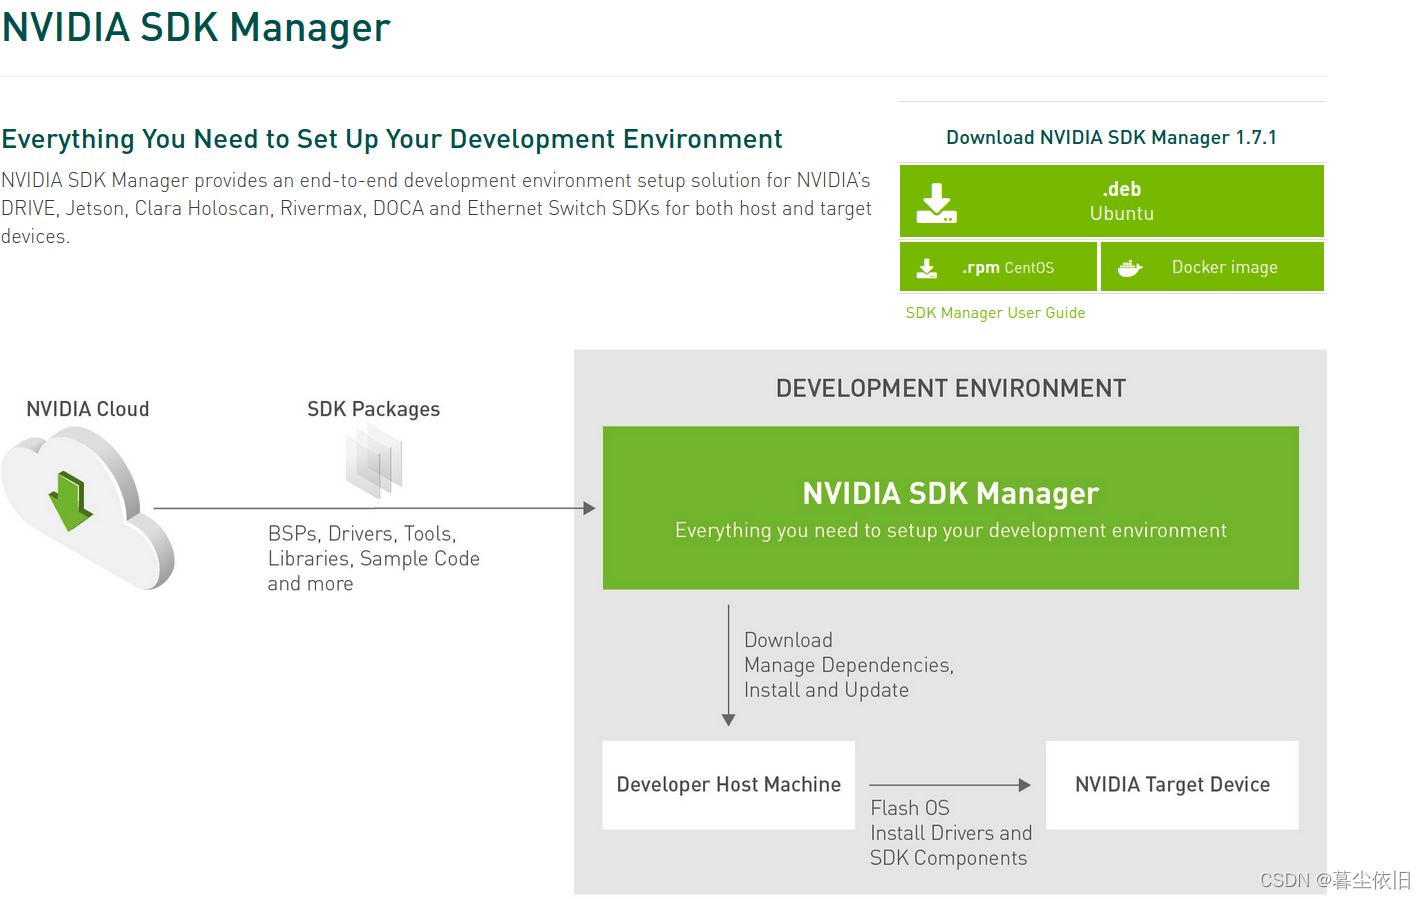Click the Docker whale icon
This screenshot has width=1425, height=899.
(1130, 268)
